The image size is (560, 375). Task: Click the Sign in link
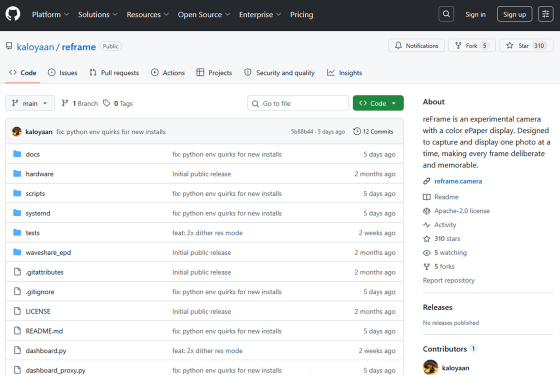(x=475, y=15)
